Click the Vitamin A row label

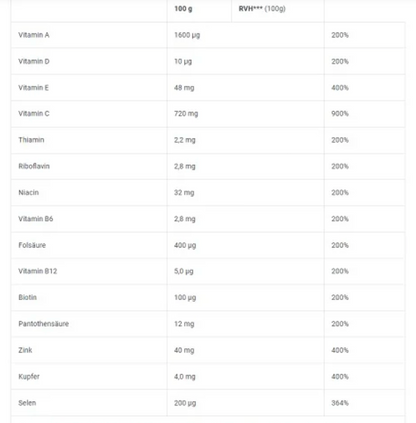pyautogui.click(x=34, y=35)
